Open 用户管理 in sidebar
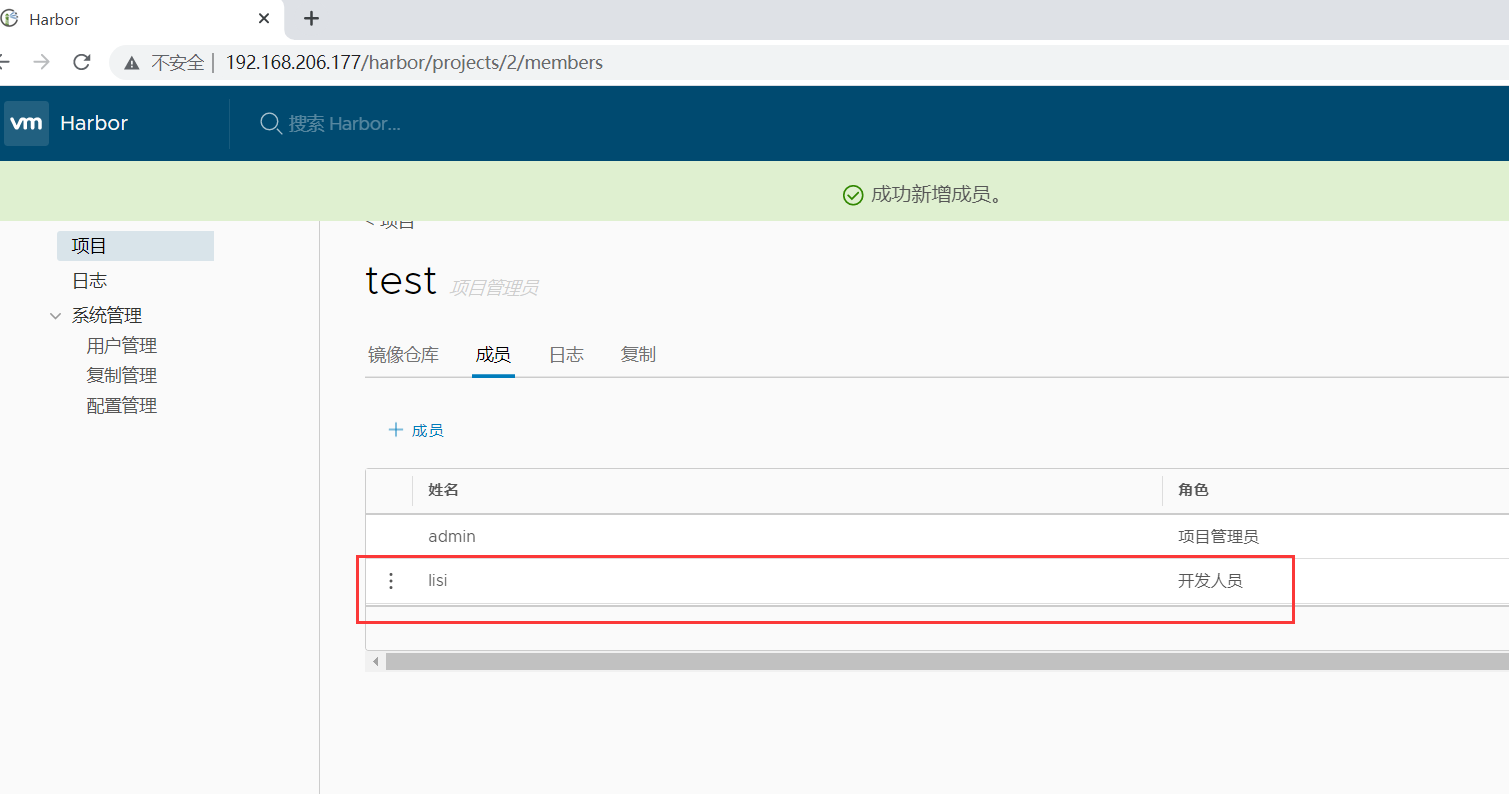Screen dimensions: 1509x794 point(122,346)
